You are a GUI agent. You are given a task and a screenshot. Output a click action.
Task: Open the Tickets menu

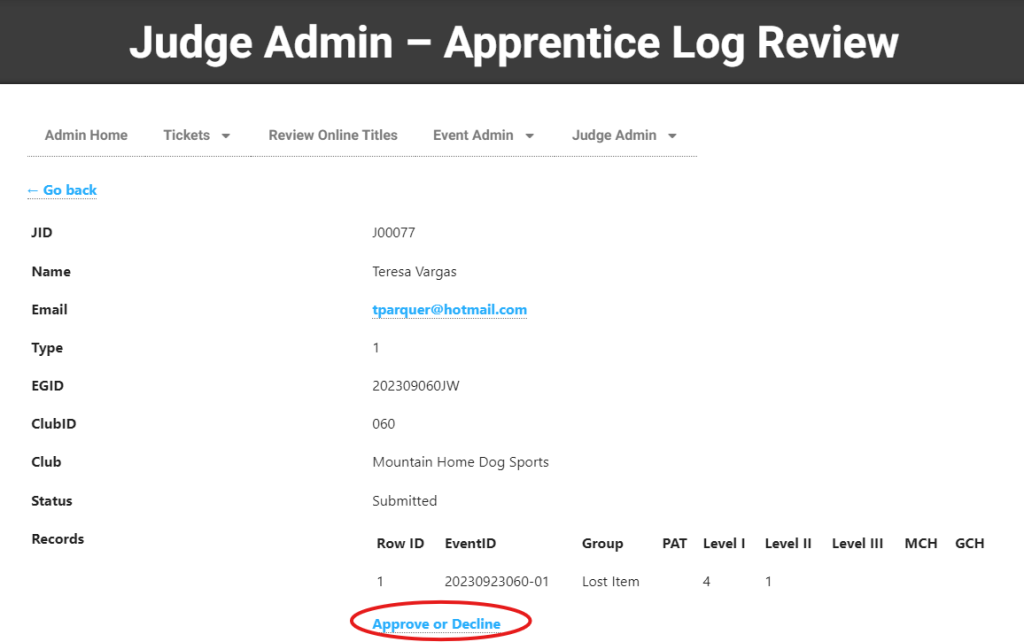pos(187,135)
